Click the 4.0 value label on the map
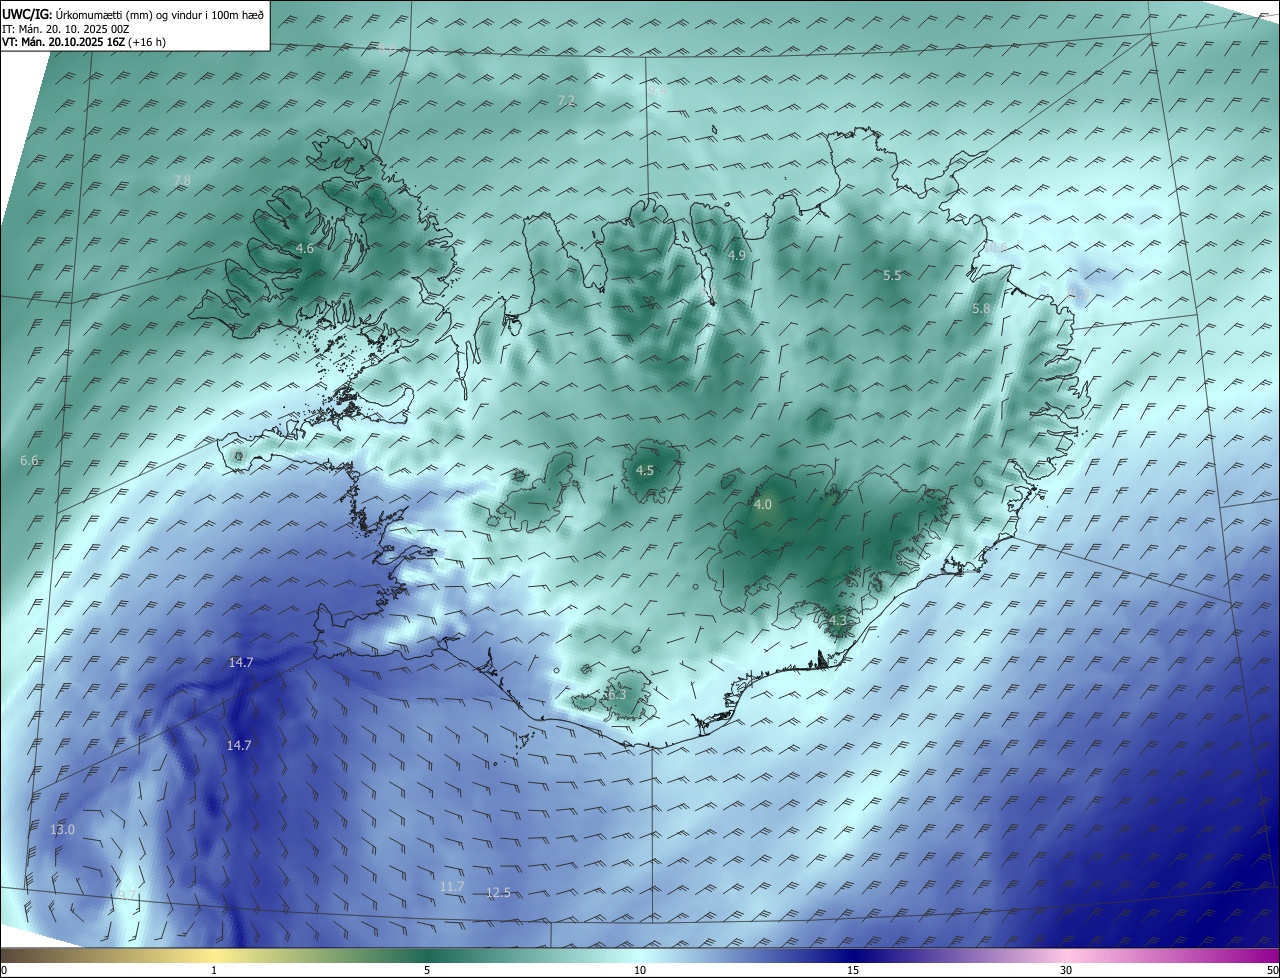This screenshot has width=1280, height=978. click(x=763, y=505)
